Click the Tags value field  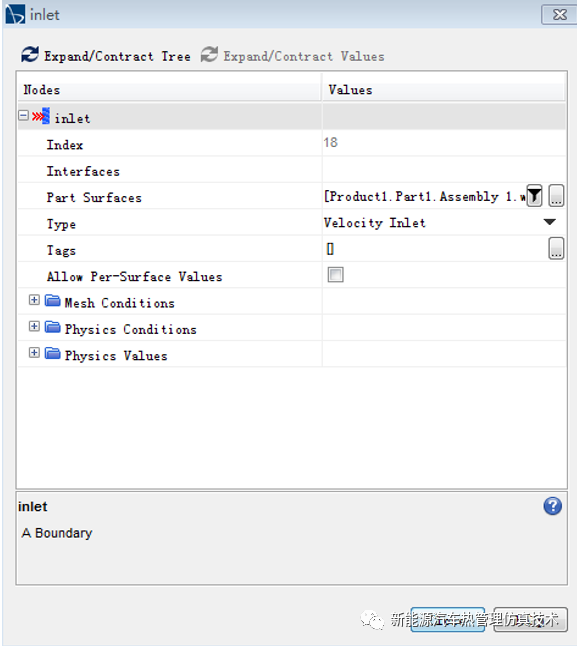(435, 249)
